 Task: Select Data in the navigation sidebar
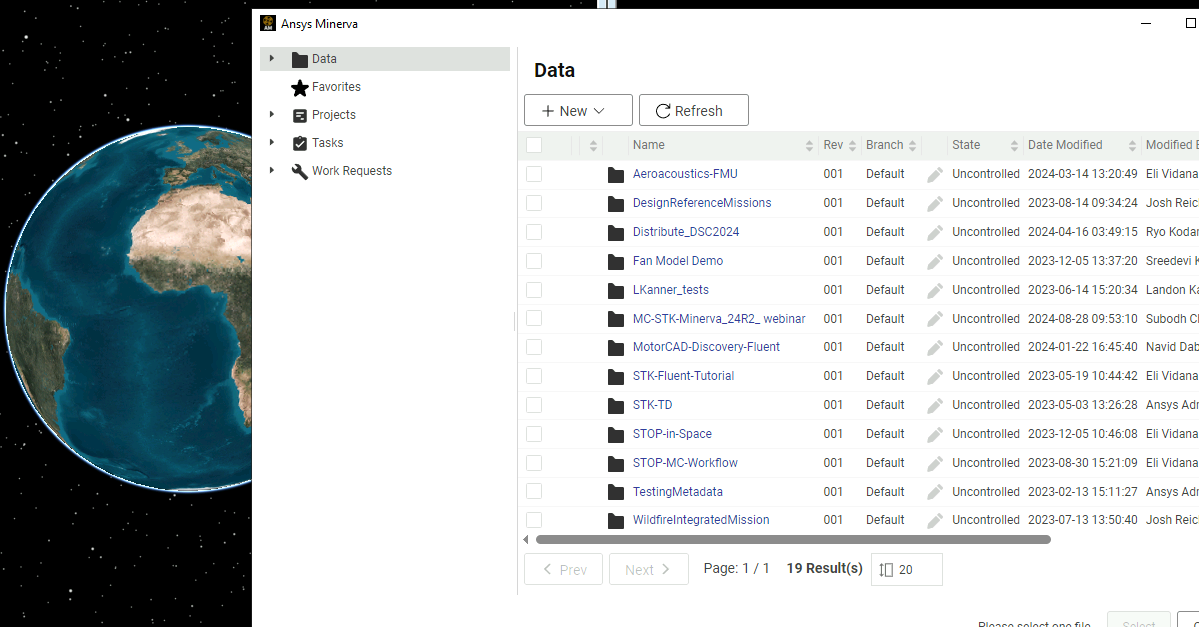pyautogui.click(x=324, y=59)
